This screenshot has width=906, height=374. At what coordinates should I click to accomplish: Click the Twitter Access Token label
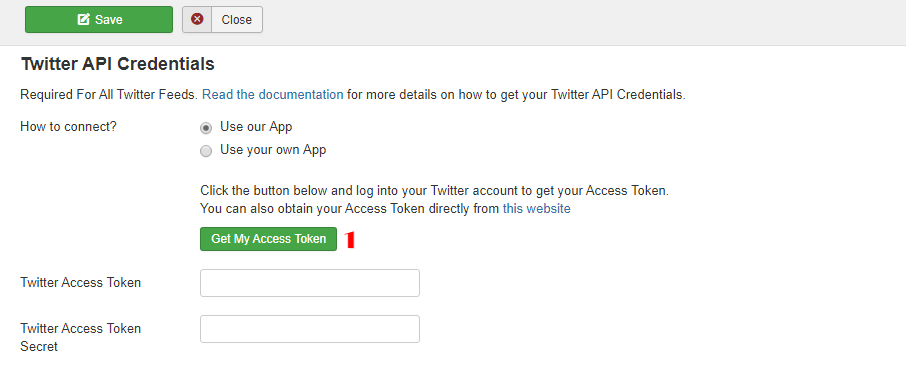[x=80, y=283]
